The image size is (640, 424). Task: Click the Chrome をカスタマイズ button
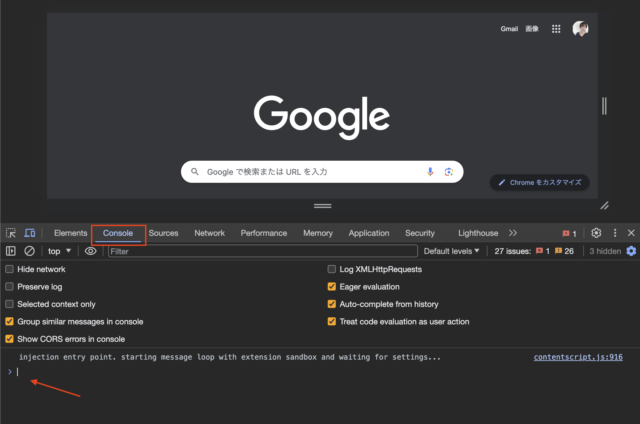click(x=540, y=182)
